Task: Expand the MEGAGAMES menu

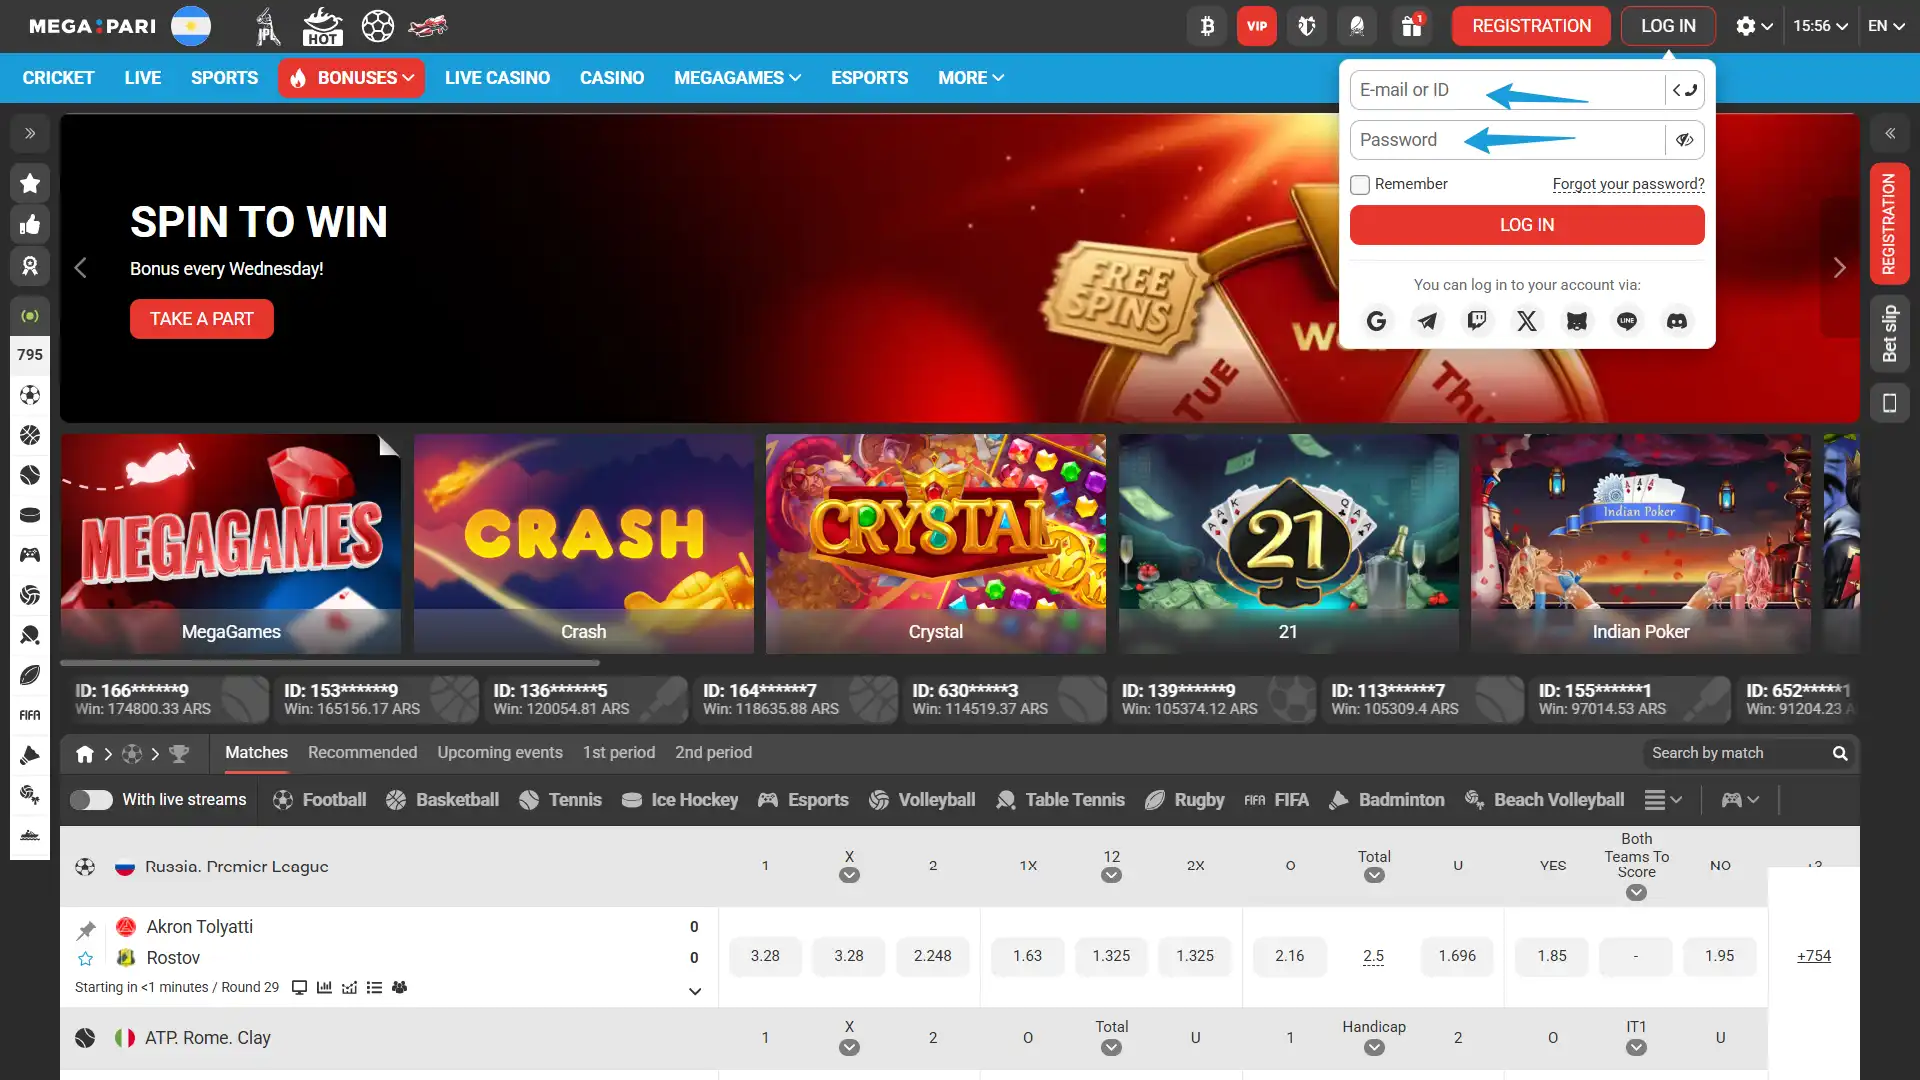Action: 737,78
